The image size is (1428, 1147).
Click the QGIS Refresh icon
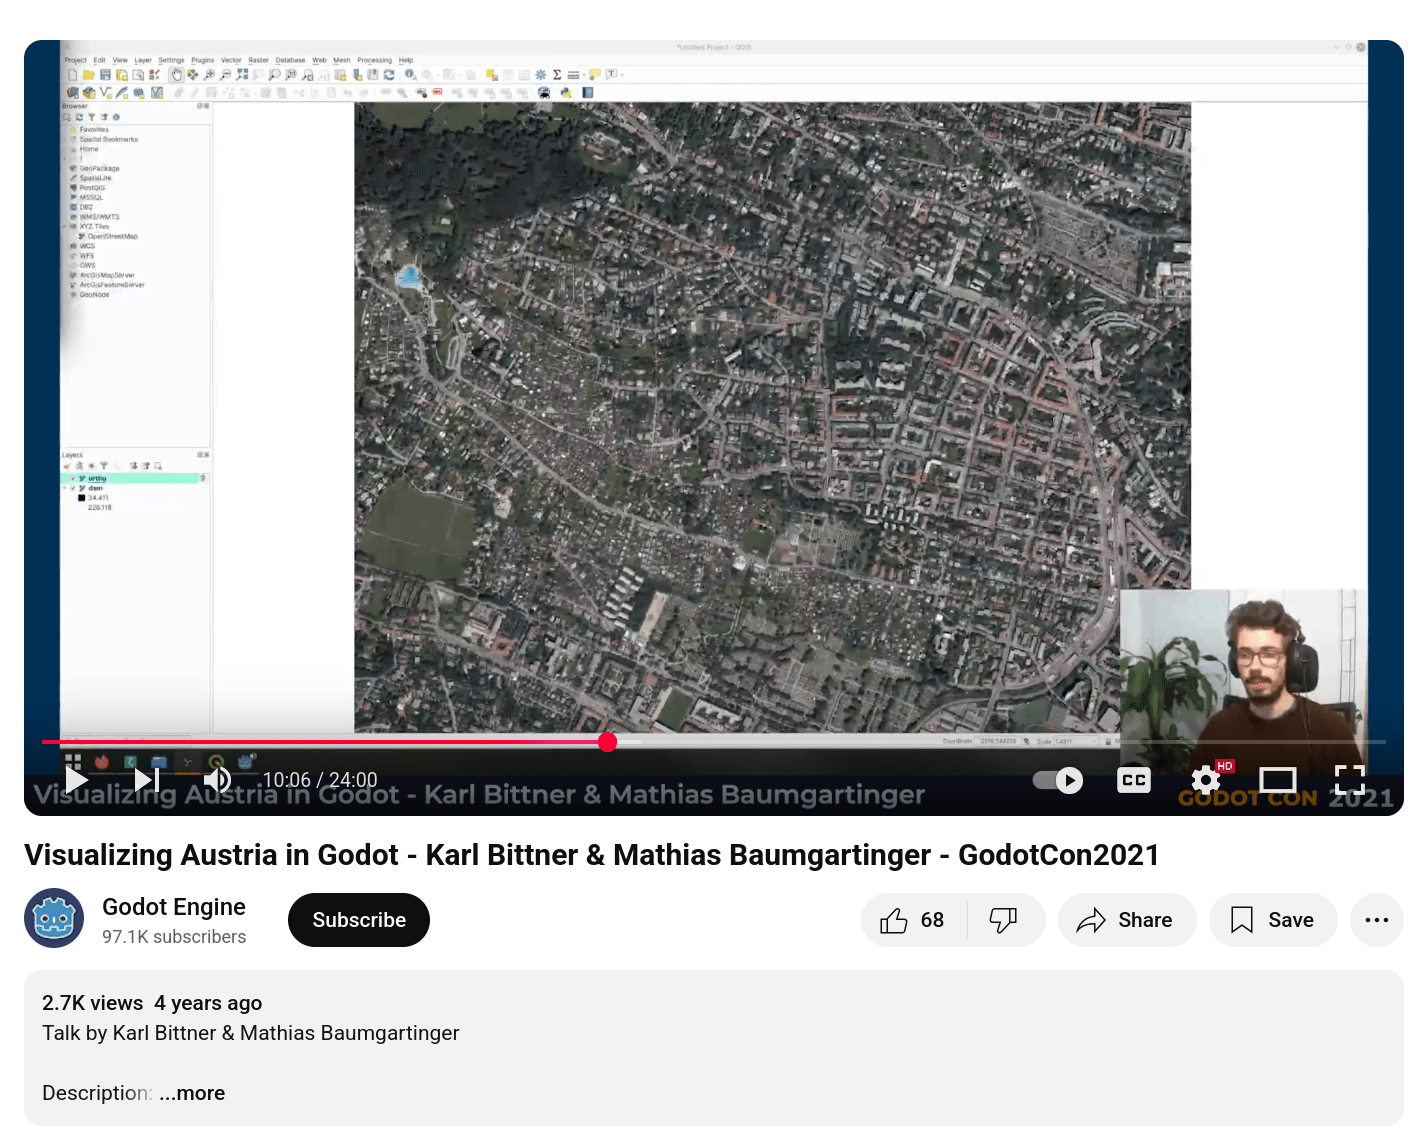coord(389,75)
